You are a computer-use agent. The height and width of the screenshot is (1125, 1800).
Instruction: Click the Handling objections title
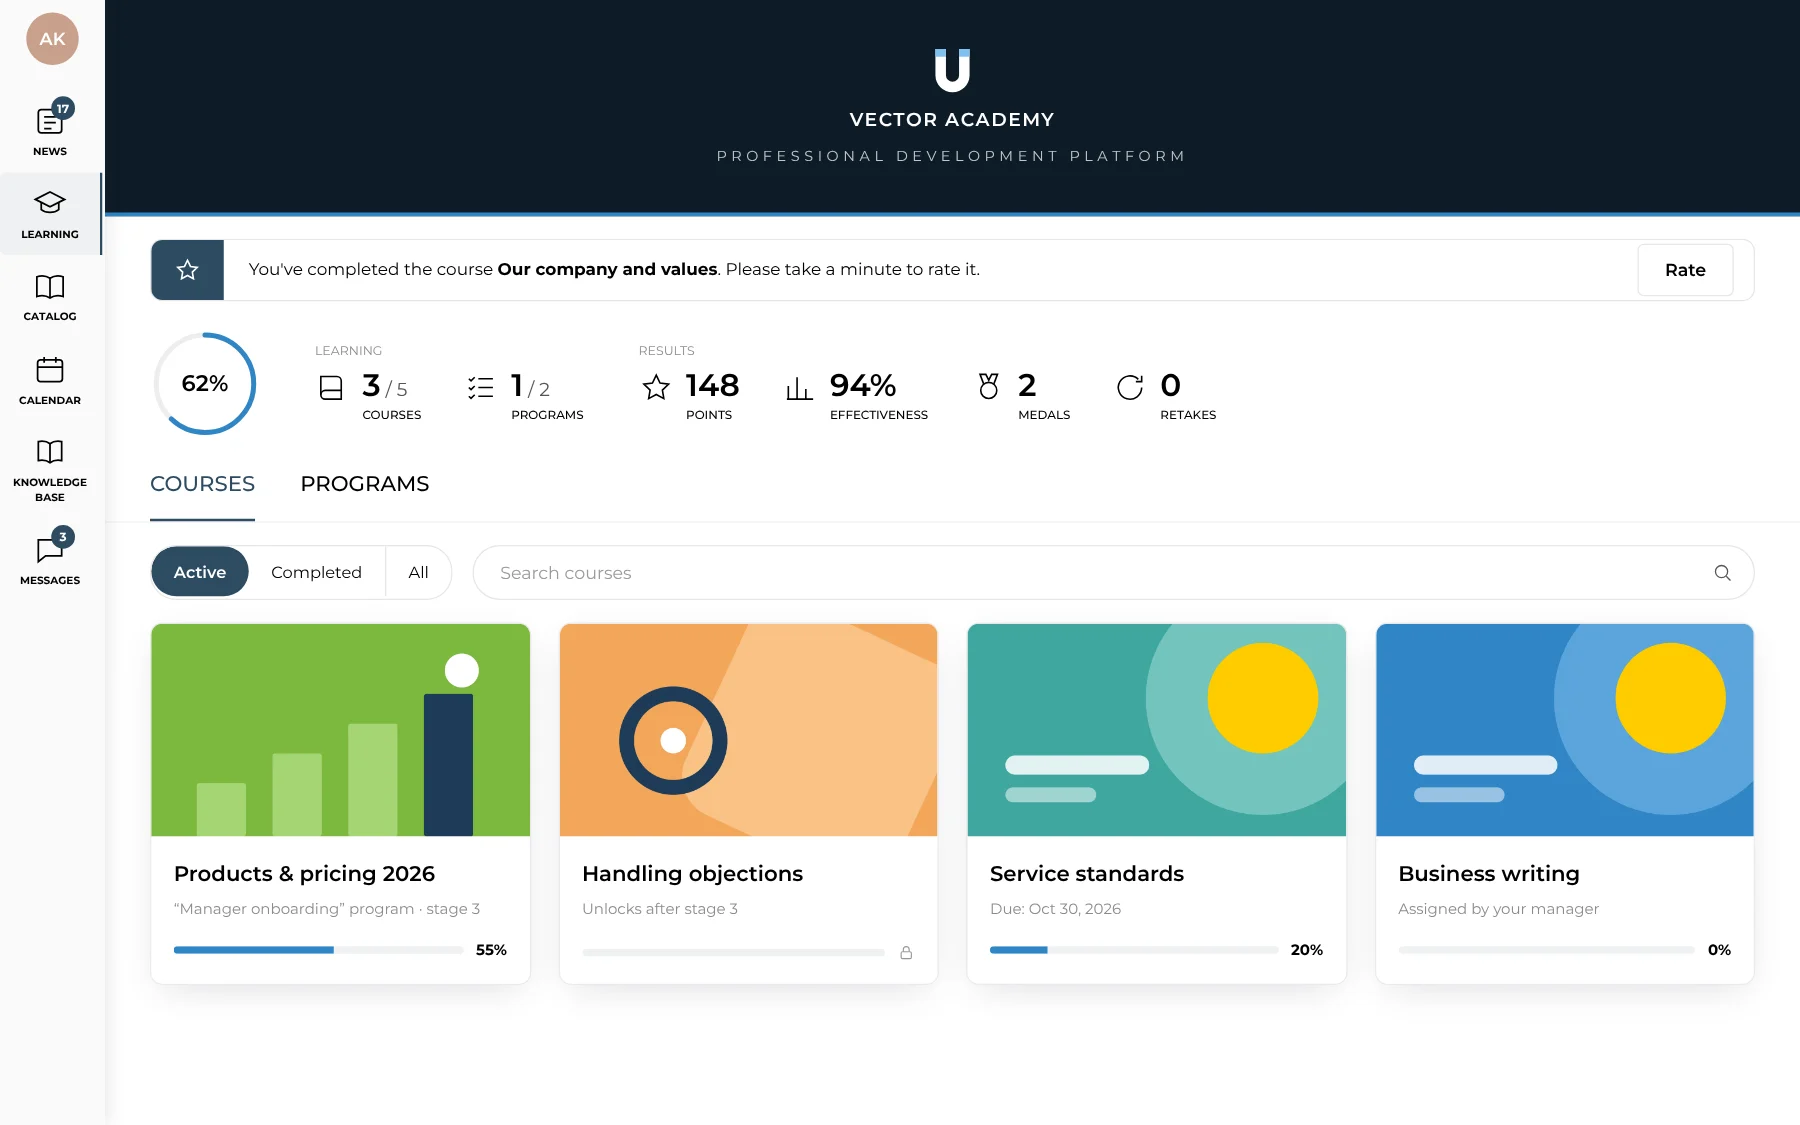coord(692,874)
